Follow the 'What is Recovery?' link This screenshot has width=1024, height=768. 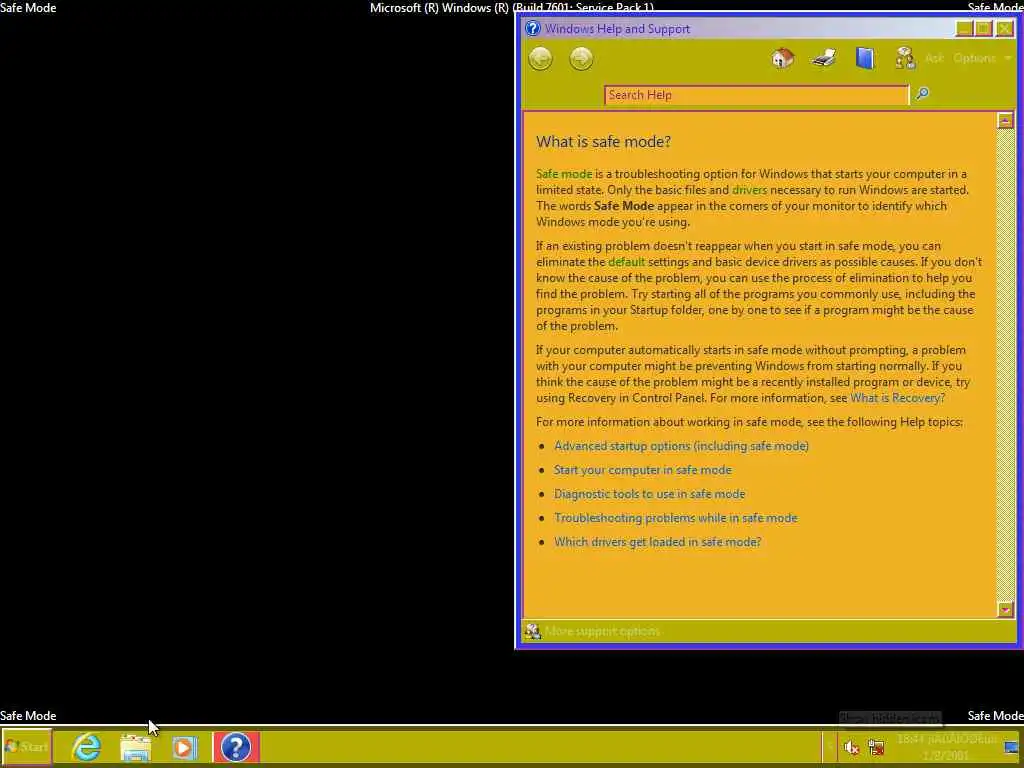[x=897, y=398]
